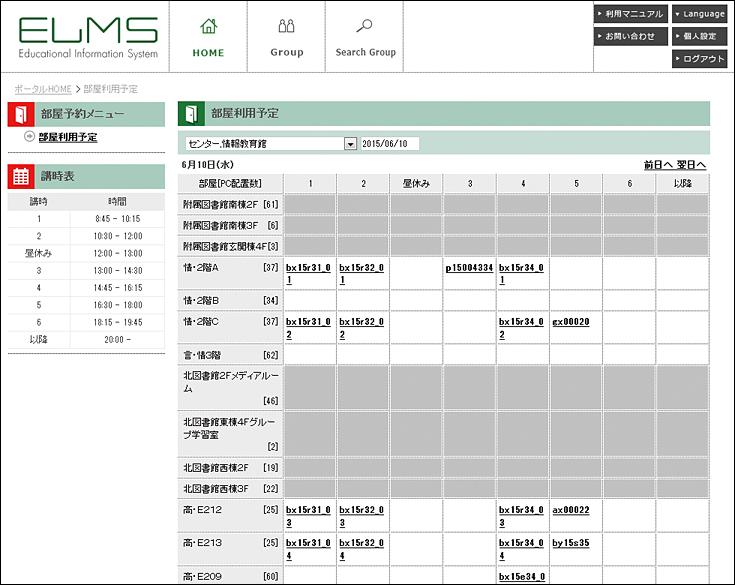The height and width of the screenshot is (585, 735).
Task: Click the arrow icon next to 部屋利用予定 menu link
Action: (x=30, y=136)
